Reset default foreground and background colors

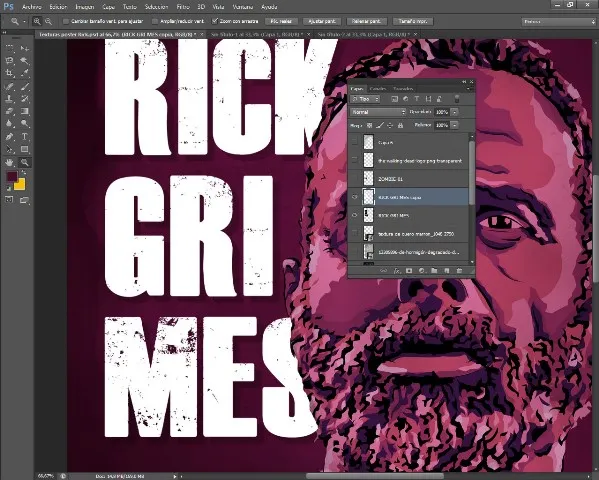pos(8,188)
